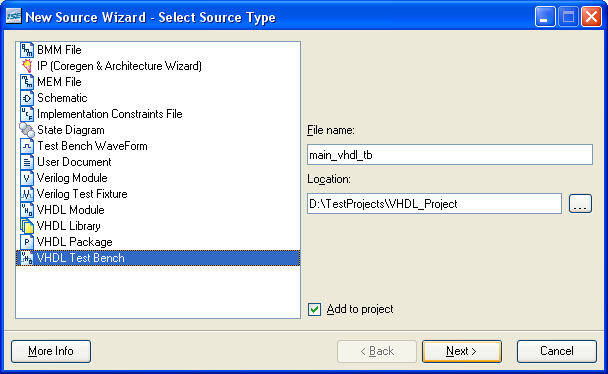
Task: Click the VHDL Package icon
Action: point(27,242)
